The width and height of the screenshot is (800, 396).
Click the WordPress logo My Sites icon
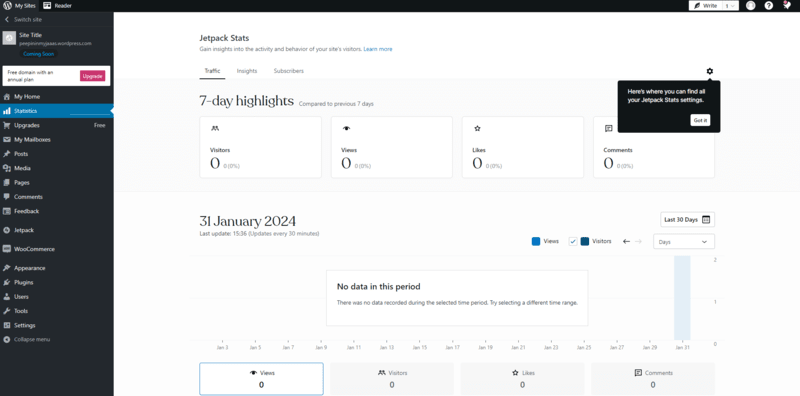7,6
